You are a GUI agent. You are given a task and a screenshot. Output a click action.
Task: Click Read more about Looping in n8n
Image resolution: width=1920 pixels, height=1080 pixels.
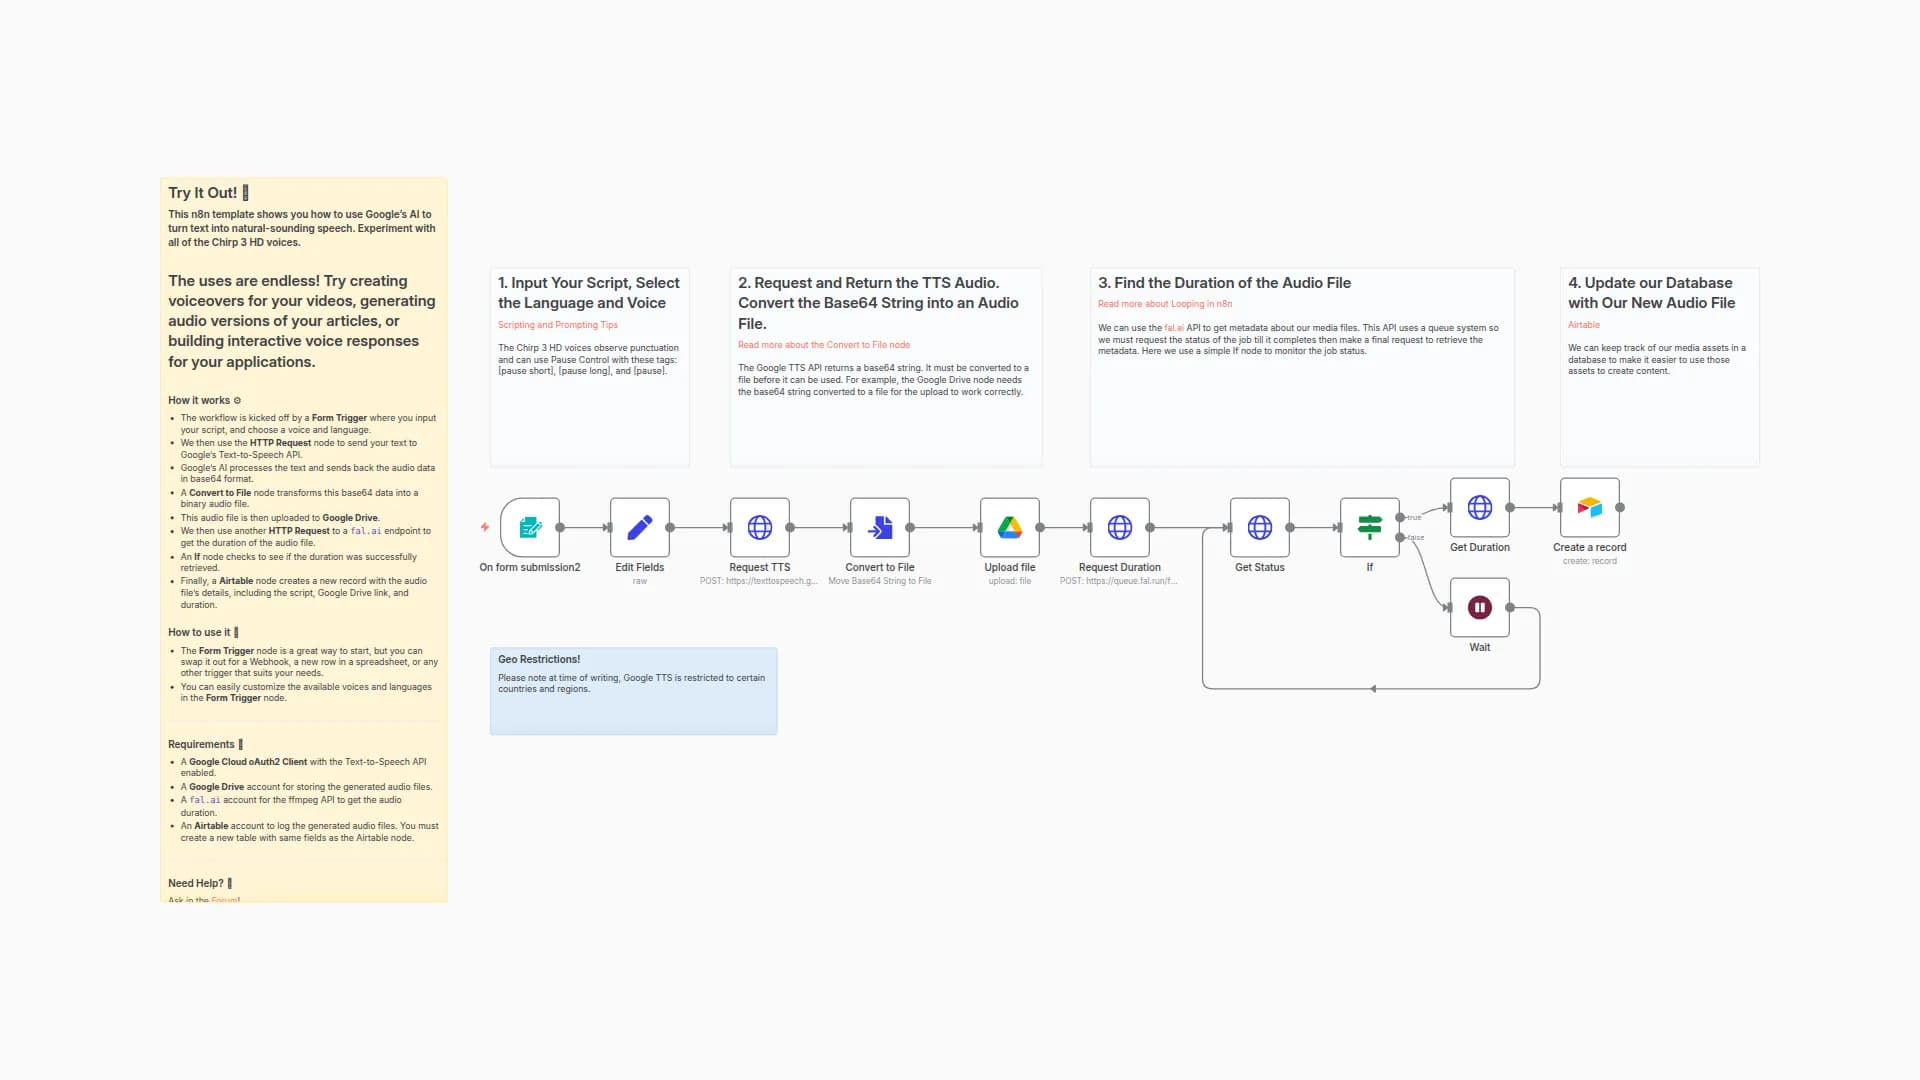point(1164,303)
